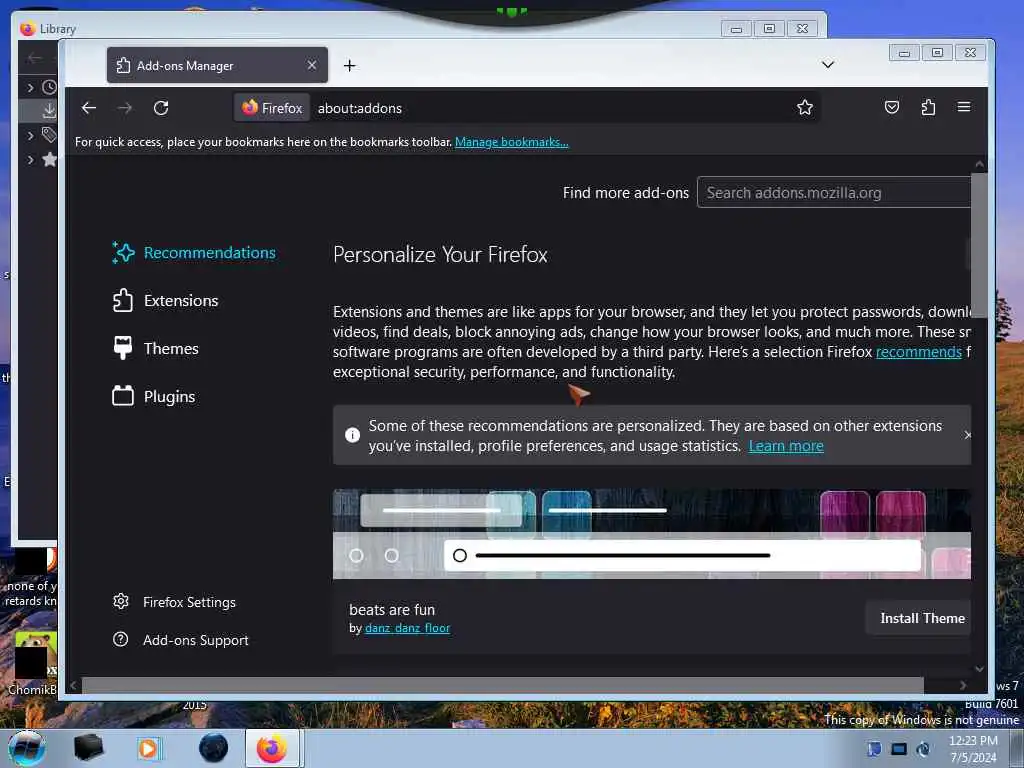
Task: Click the Firefox identity box in the address bar
Action: click(272, 108)
